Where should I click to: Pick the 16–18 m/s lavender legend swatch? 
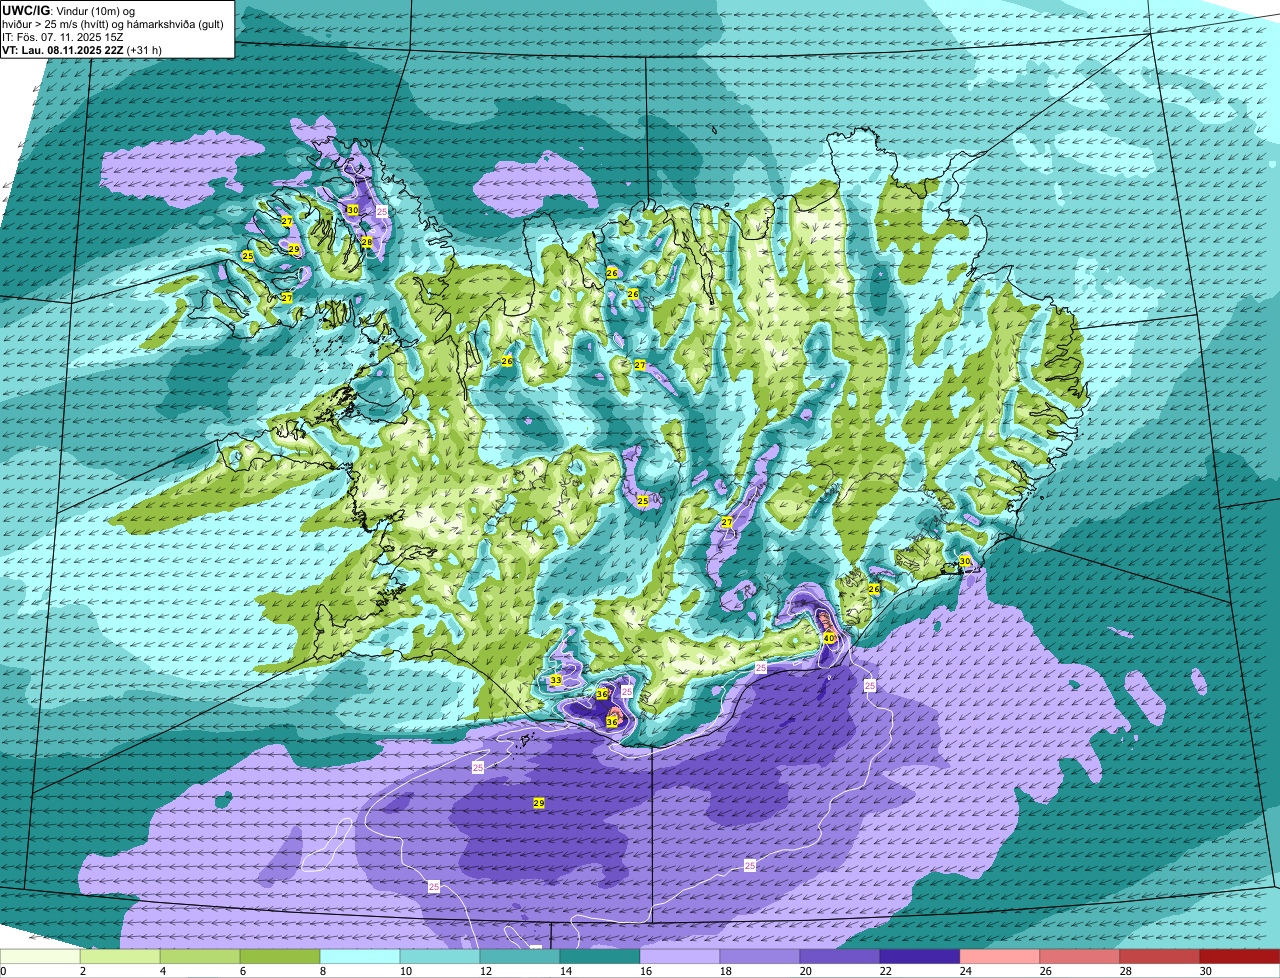pyautogui.click(x=680, y=956)
